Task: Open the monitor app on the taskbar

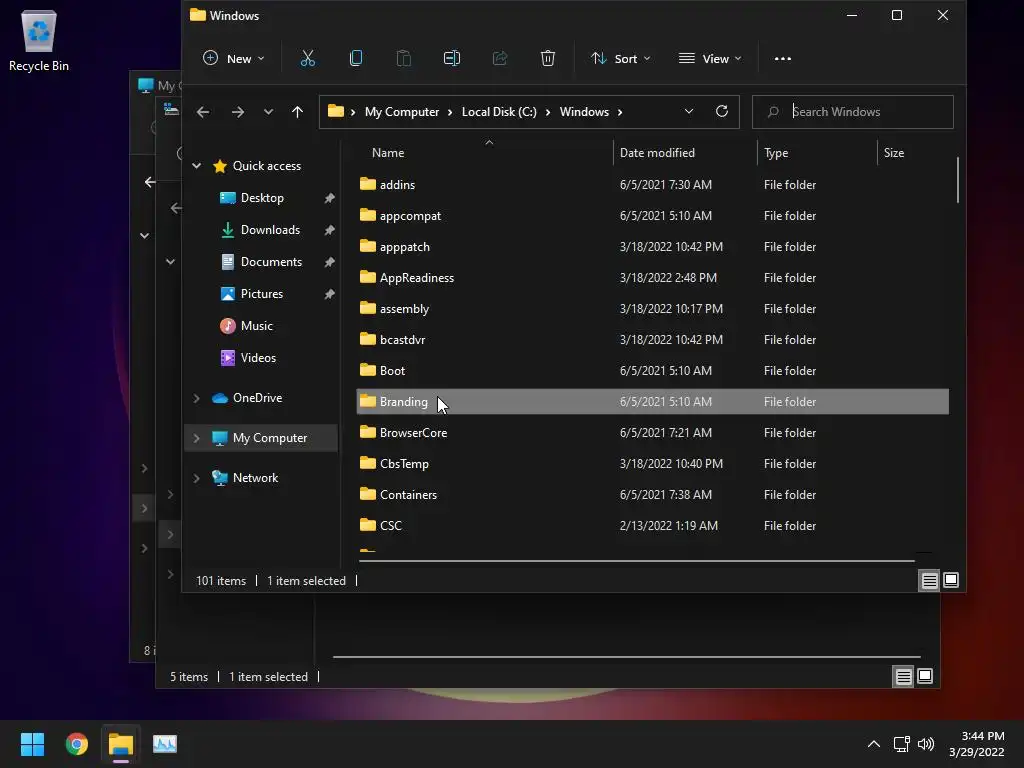Action: coord(165,744)
